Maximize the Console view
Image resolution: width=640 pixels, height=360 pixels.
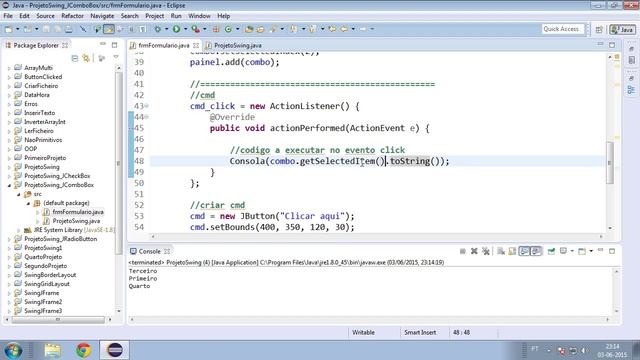(x=612, y=251)
